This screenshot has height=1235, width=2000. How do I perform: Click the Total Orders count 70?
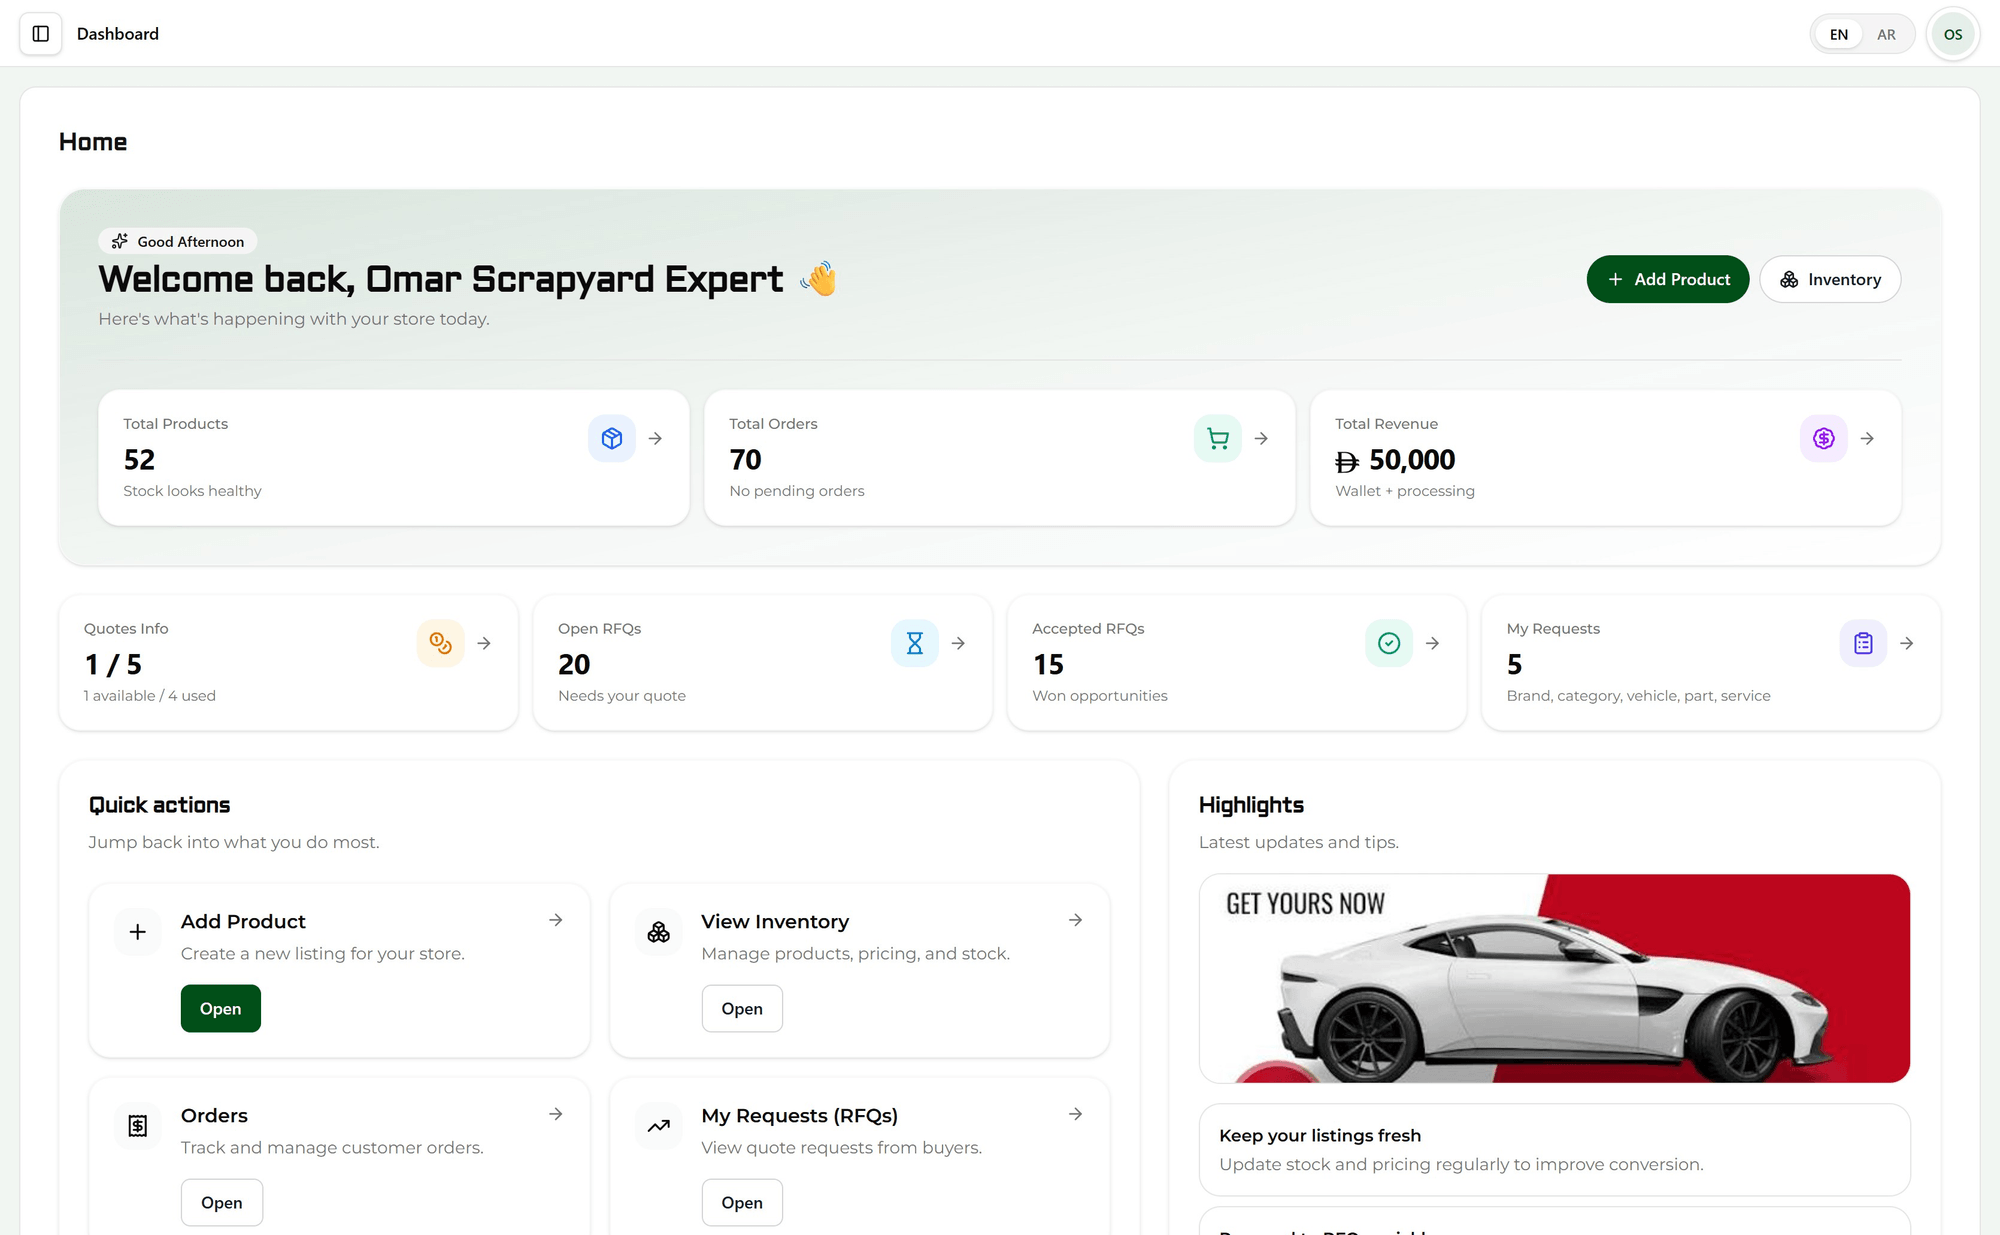[x=746, y=460]
